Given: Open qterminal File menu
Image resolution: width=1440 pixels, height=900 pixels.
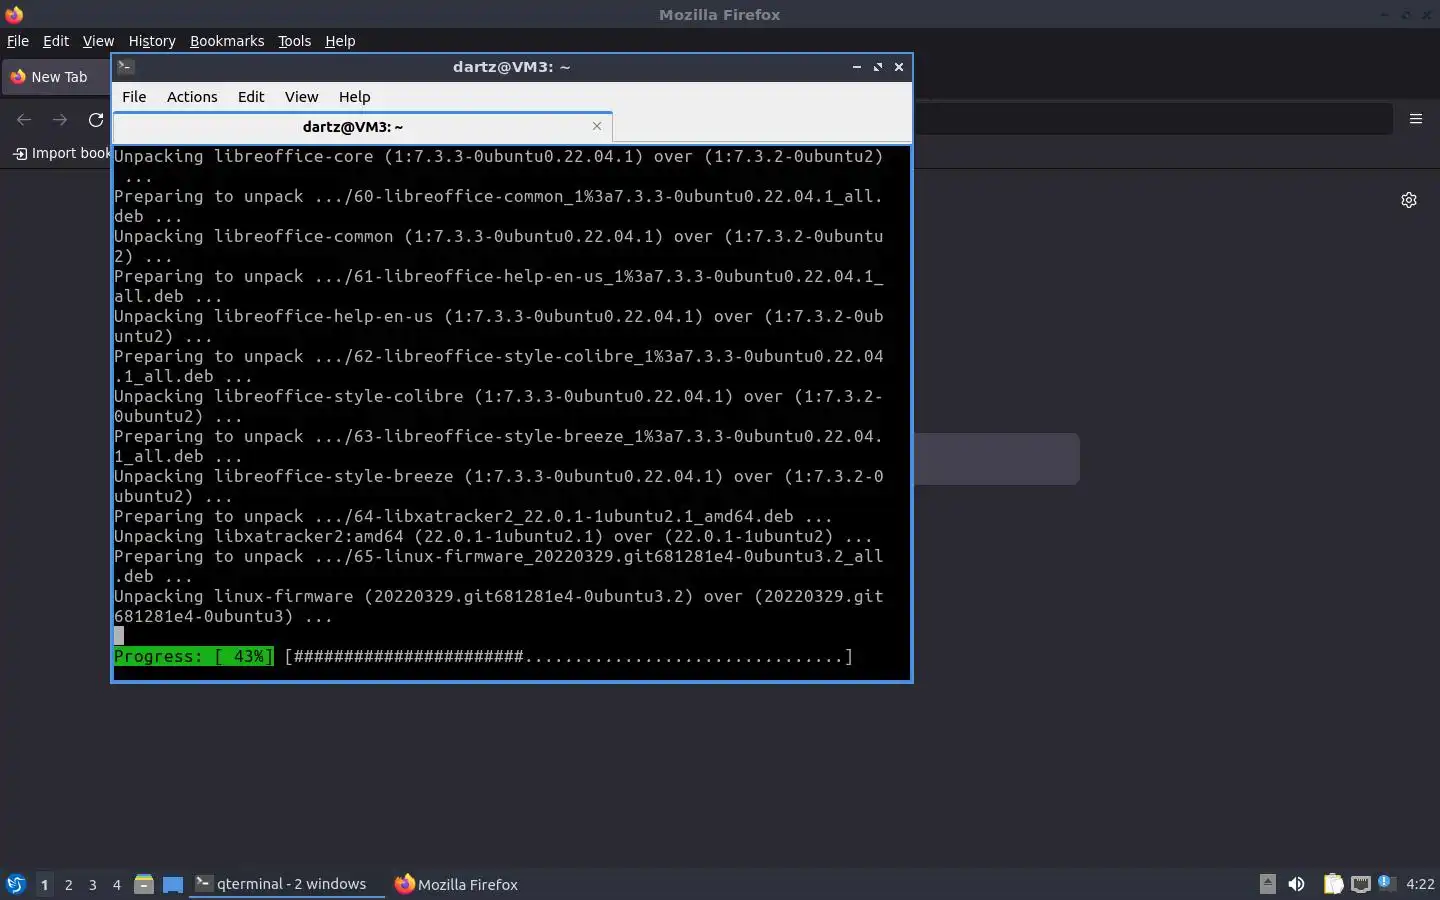Looking at the screenshot, I should (134, 97).
